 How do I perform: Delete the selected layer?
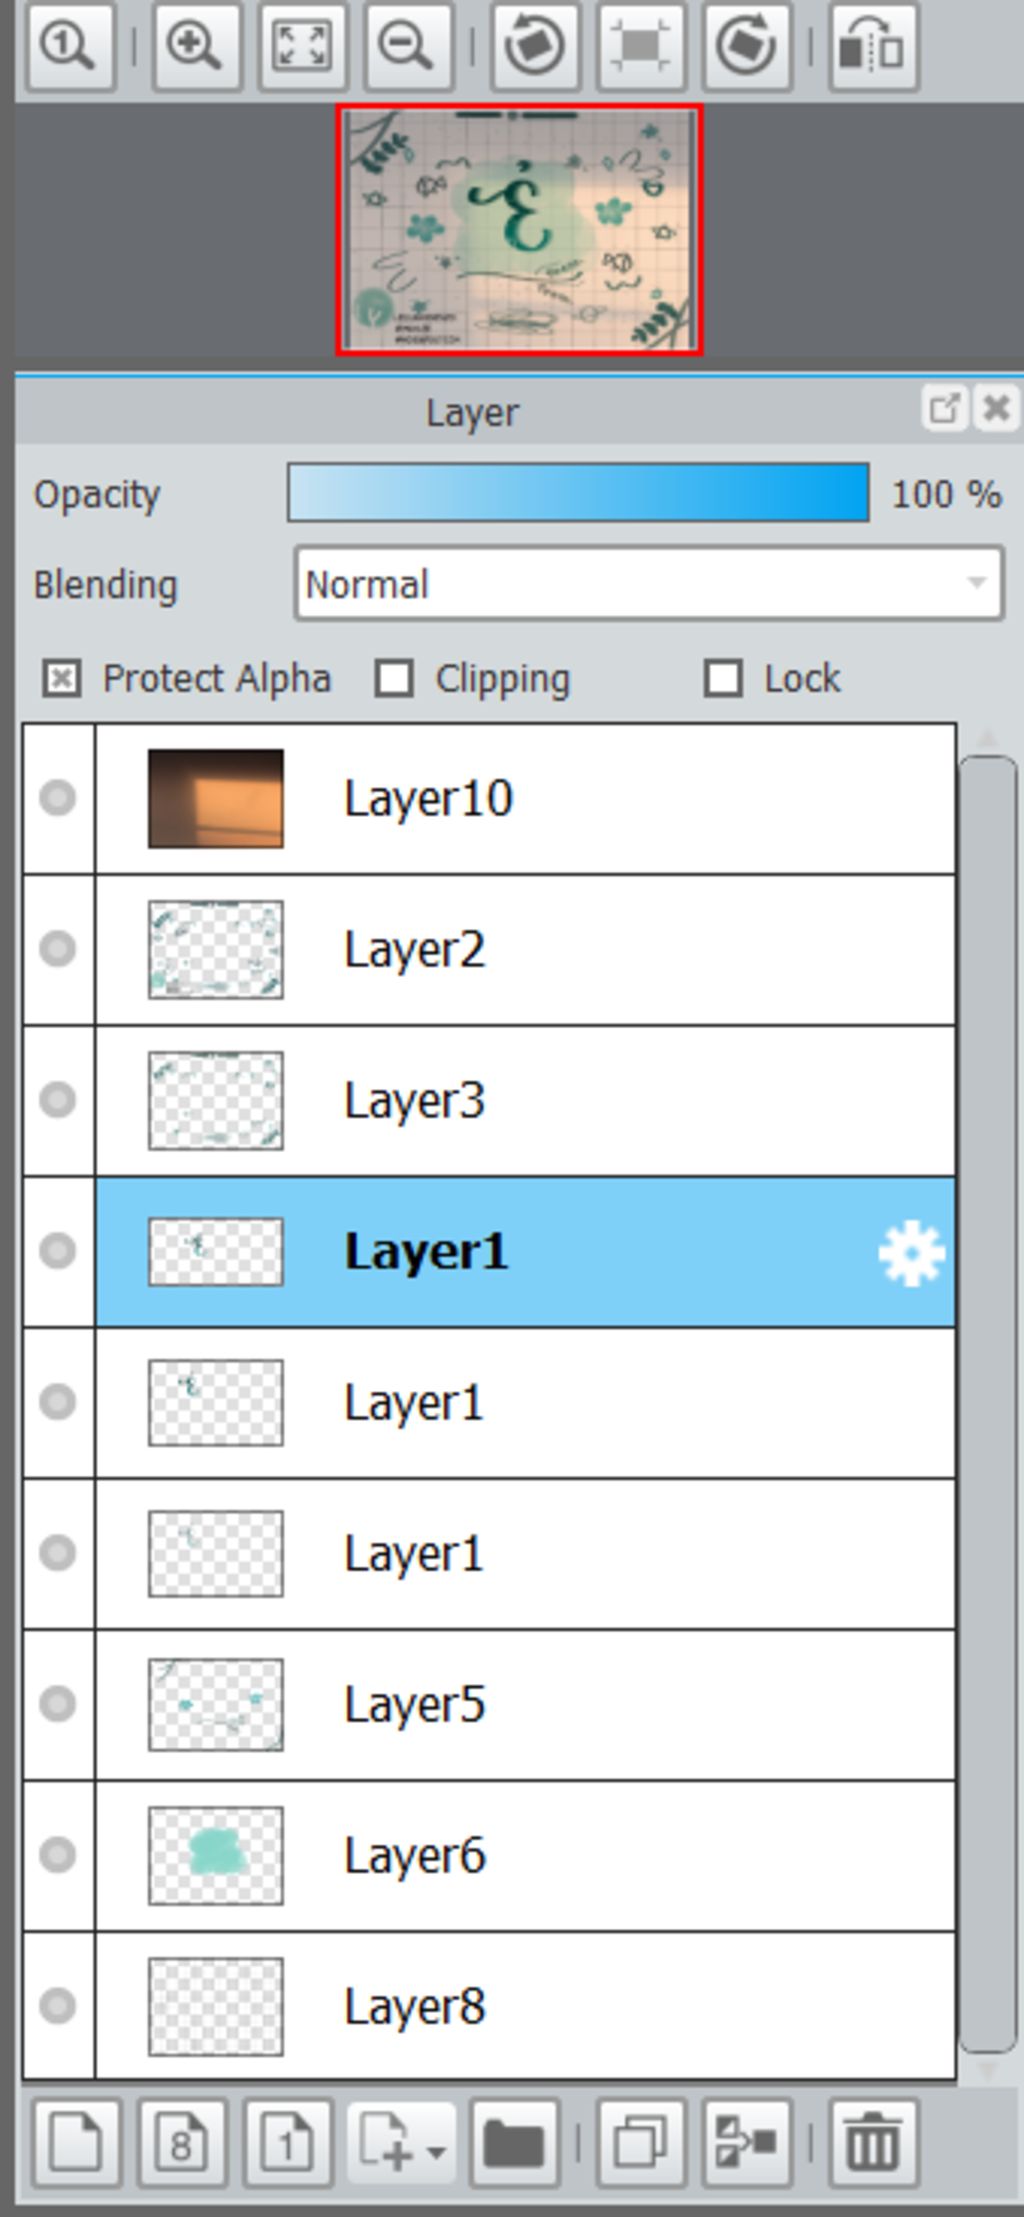(872, 2143)
